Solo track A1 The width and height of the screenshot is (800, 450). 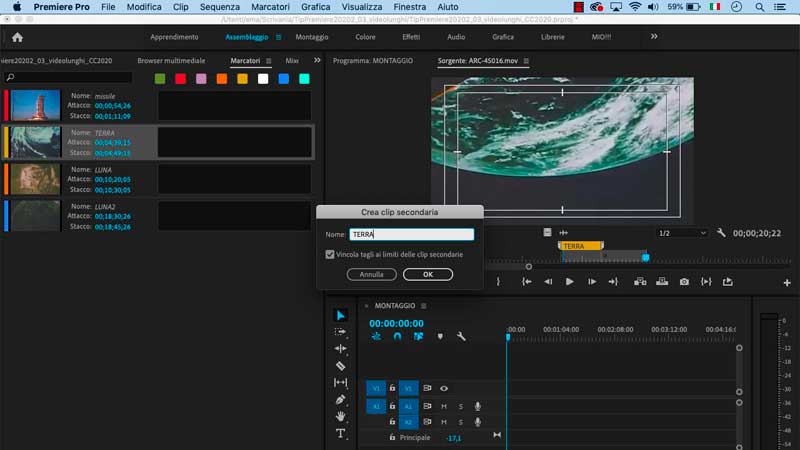coord(461,407)
